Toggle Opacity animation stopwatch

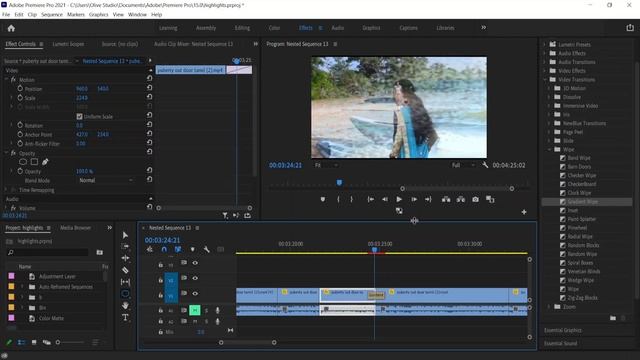pyautogui.click(x=20, y=171)
